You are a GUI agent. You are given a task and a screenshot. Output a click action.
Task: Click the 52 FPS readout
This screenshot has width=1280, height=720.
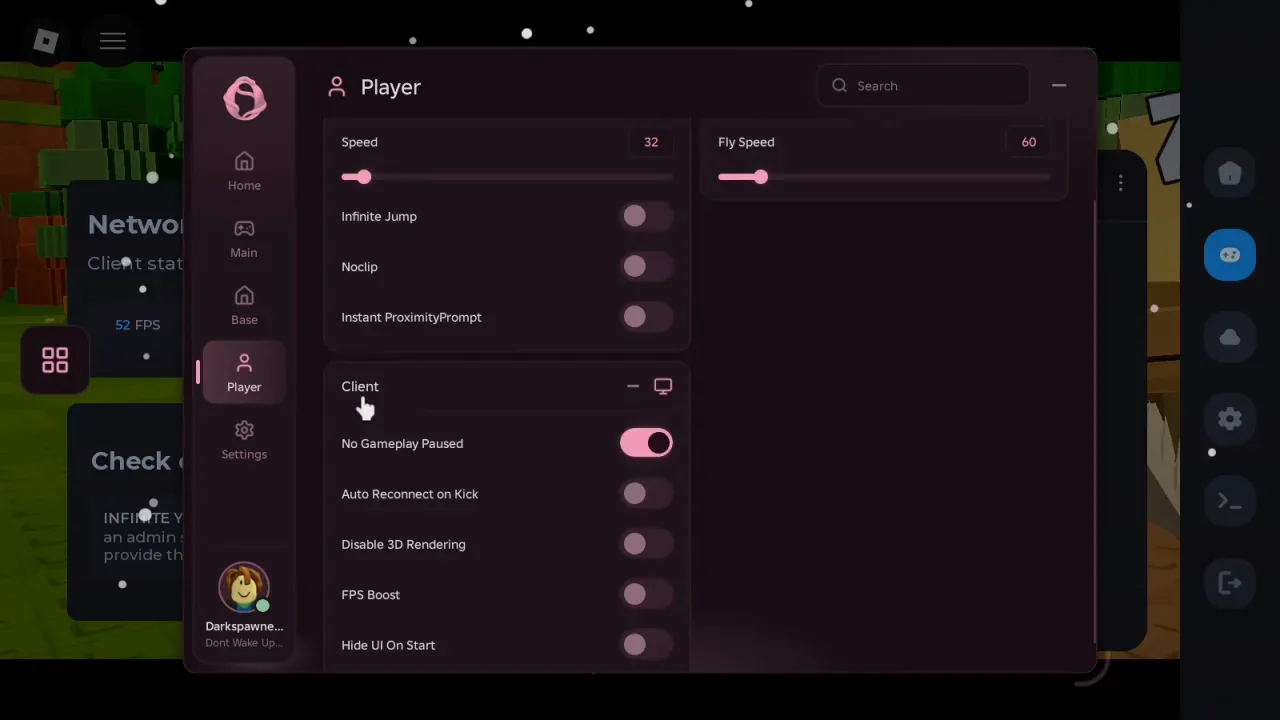[138, 325]
